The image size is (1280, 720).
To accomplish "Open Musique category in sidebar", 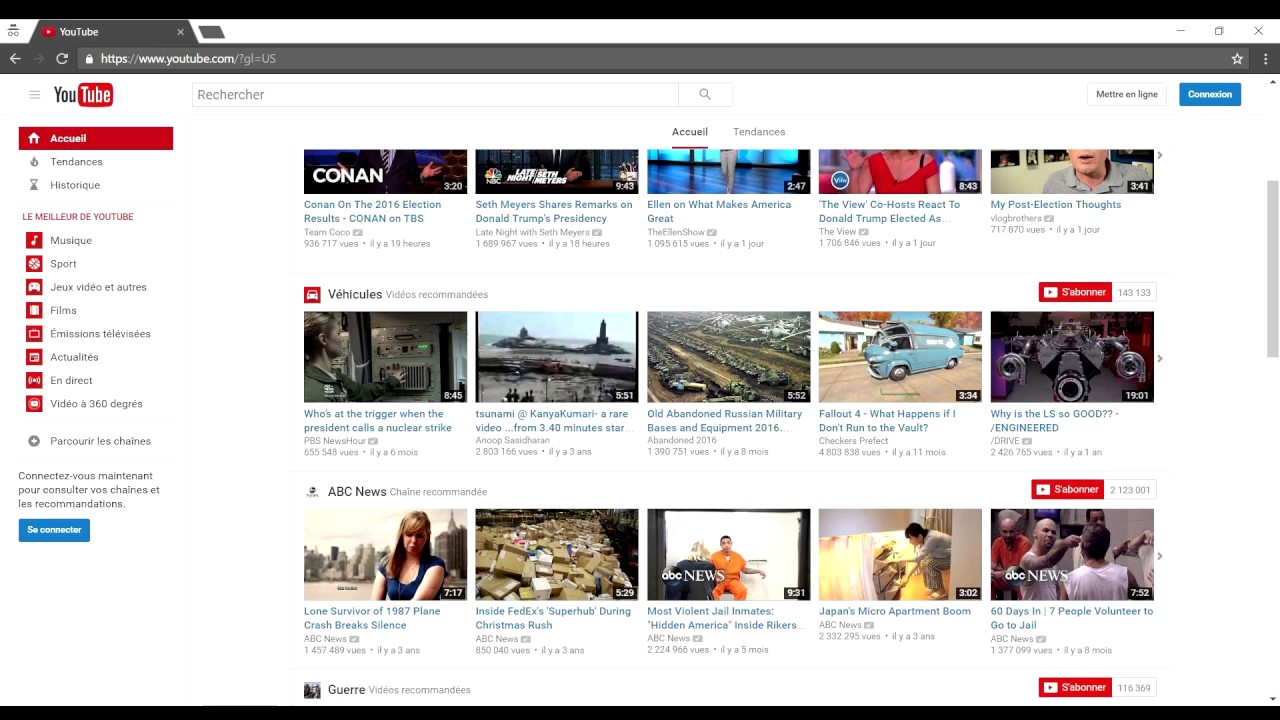I will pos(71,240).
